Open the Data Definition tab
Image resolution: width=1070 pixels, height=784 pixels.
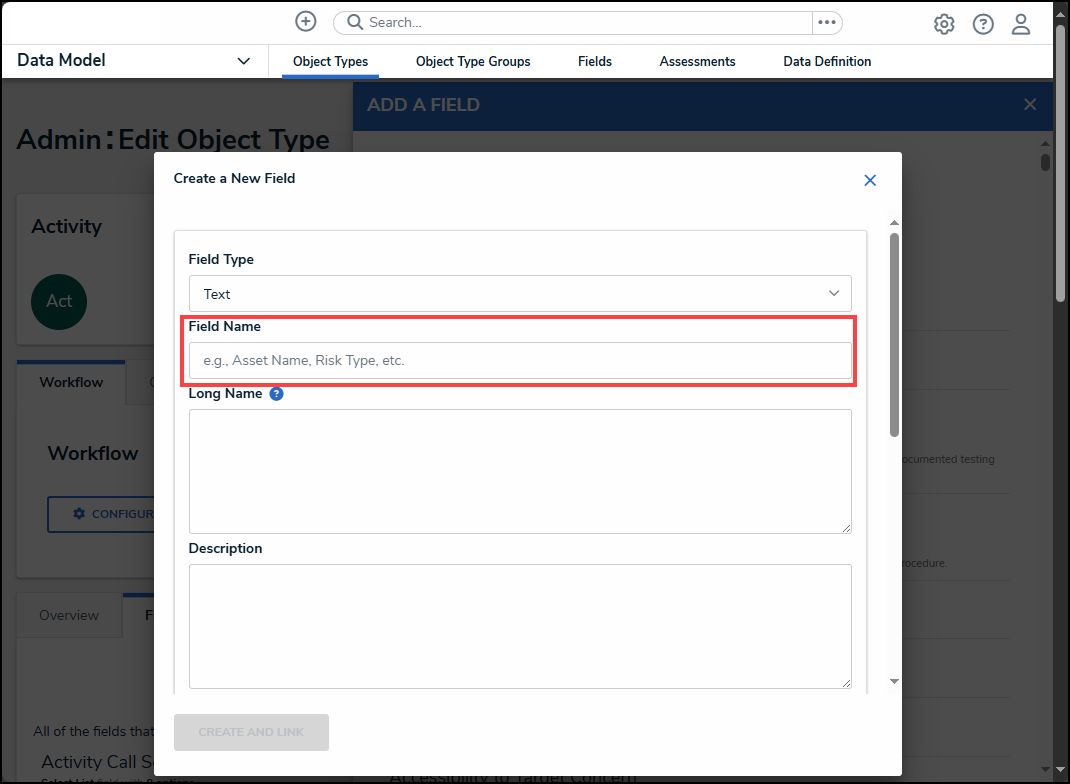tap(826, 61)
